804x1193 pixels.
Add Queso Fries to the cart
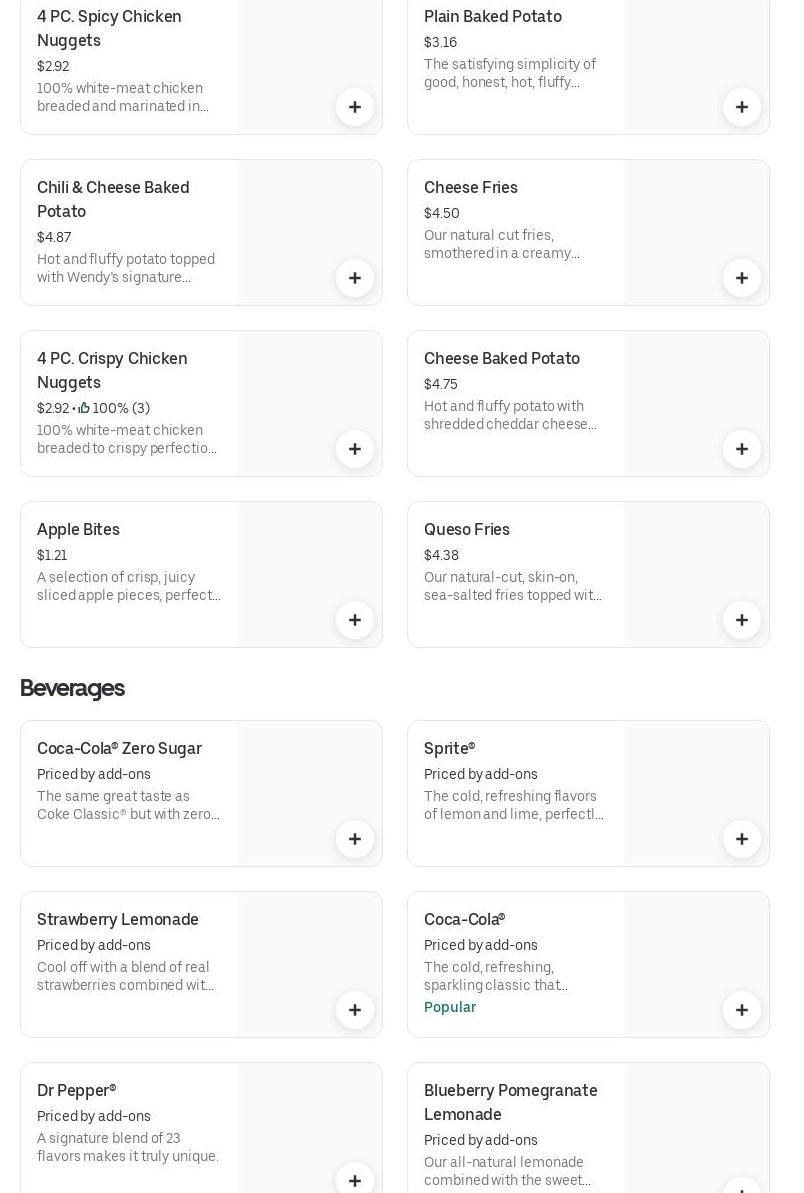coord(742,620)
